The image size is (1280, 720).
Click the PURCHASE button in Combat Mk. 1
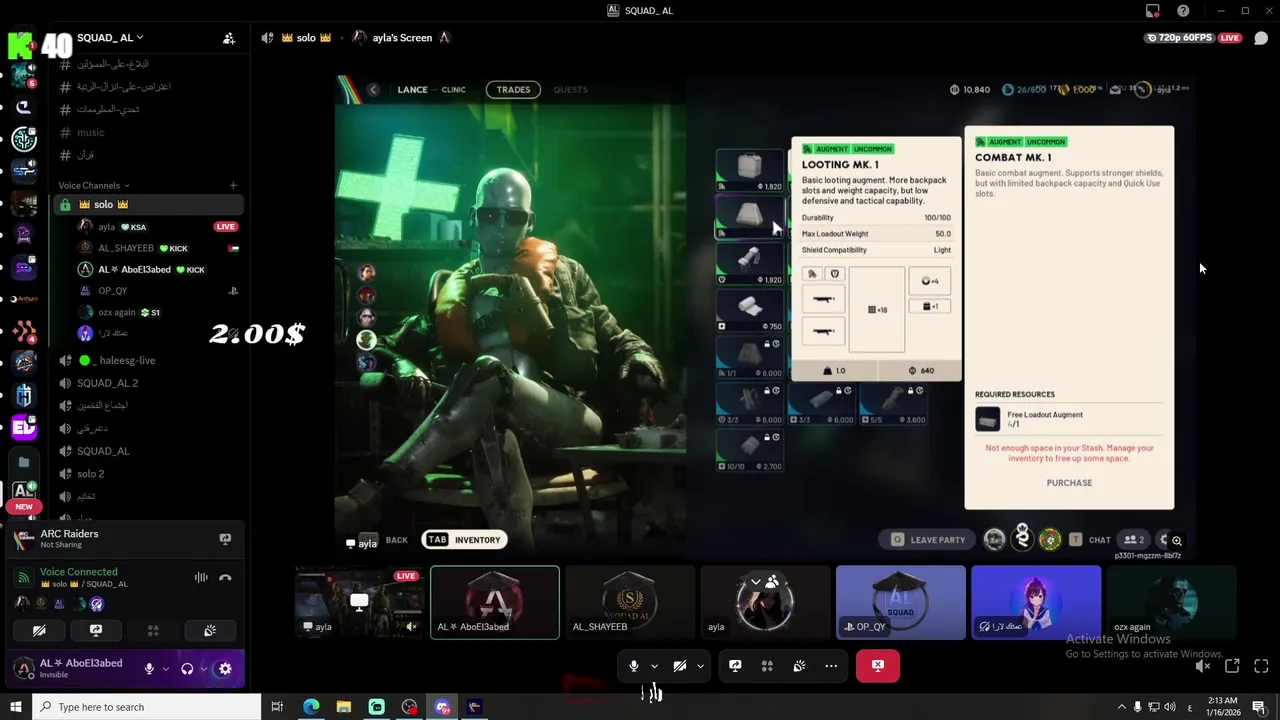(x=1069, y=483)
